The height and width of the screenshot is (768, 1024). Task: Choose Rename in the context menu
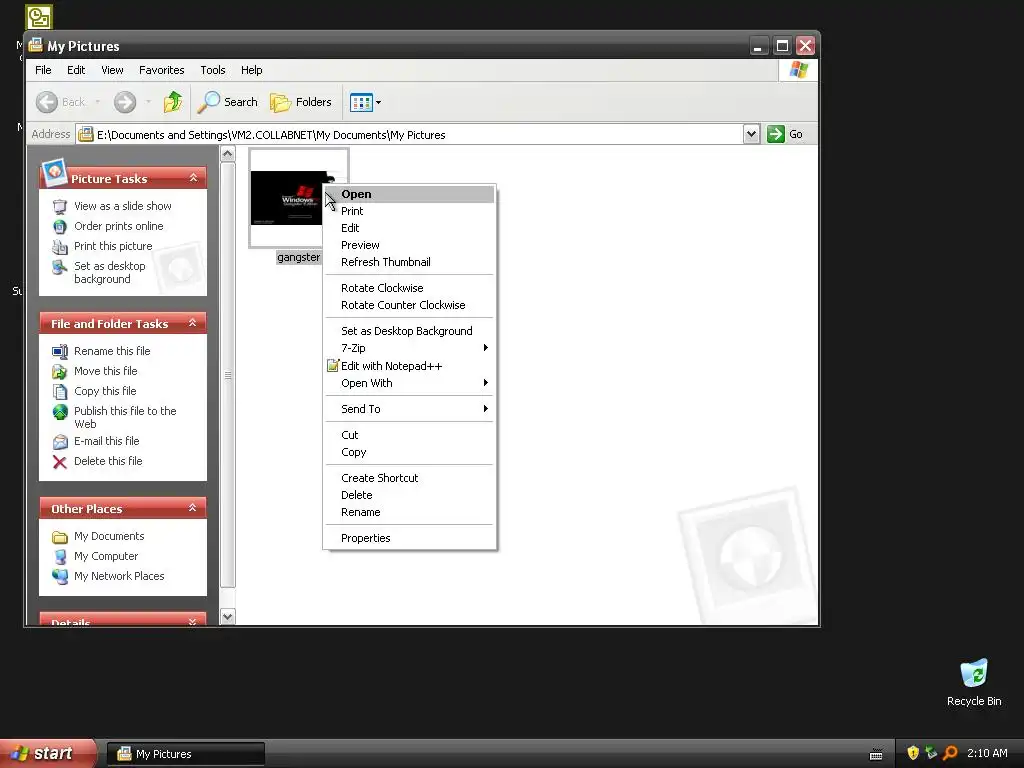(x=409, y=512)
